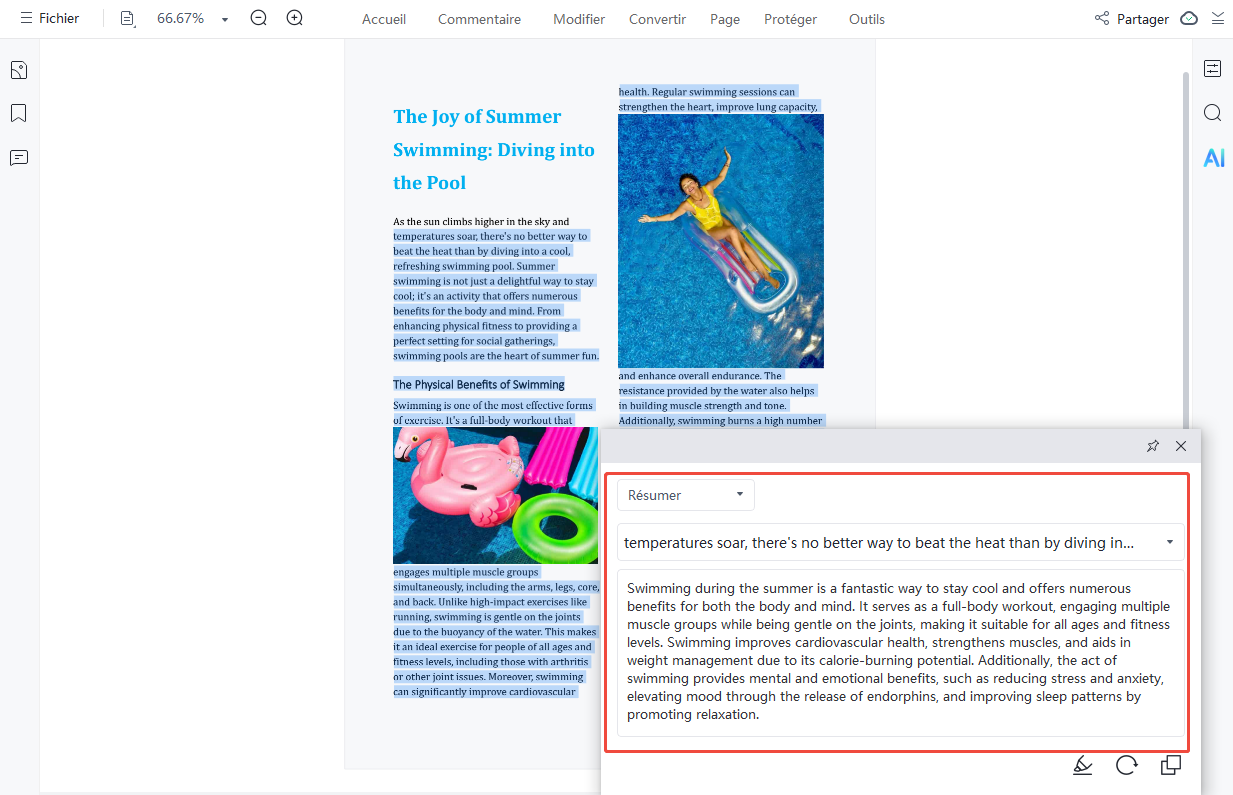Open the AI assistant sidebar icon
This screenshot has width=1233, height=795.
pos(1213,158)
